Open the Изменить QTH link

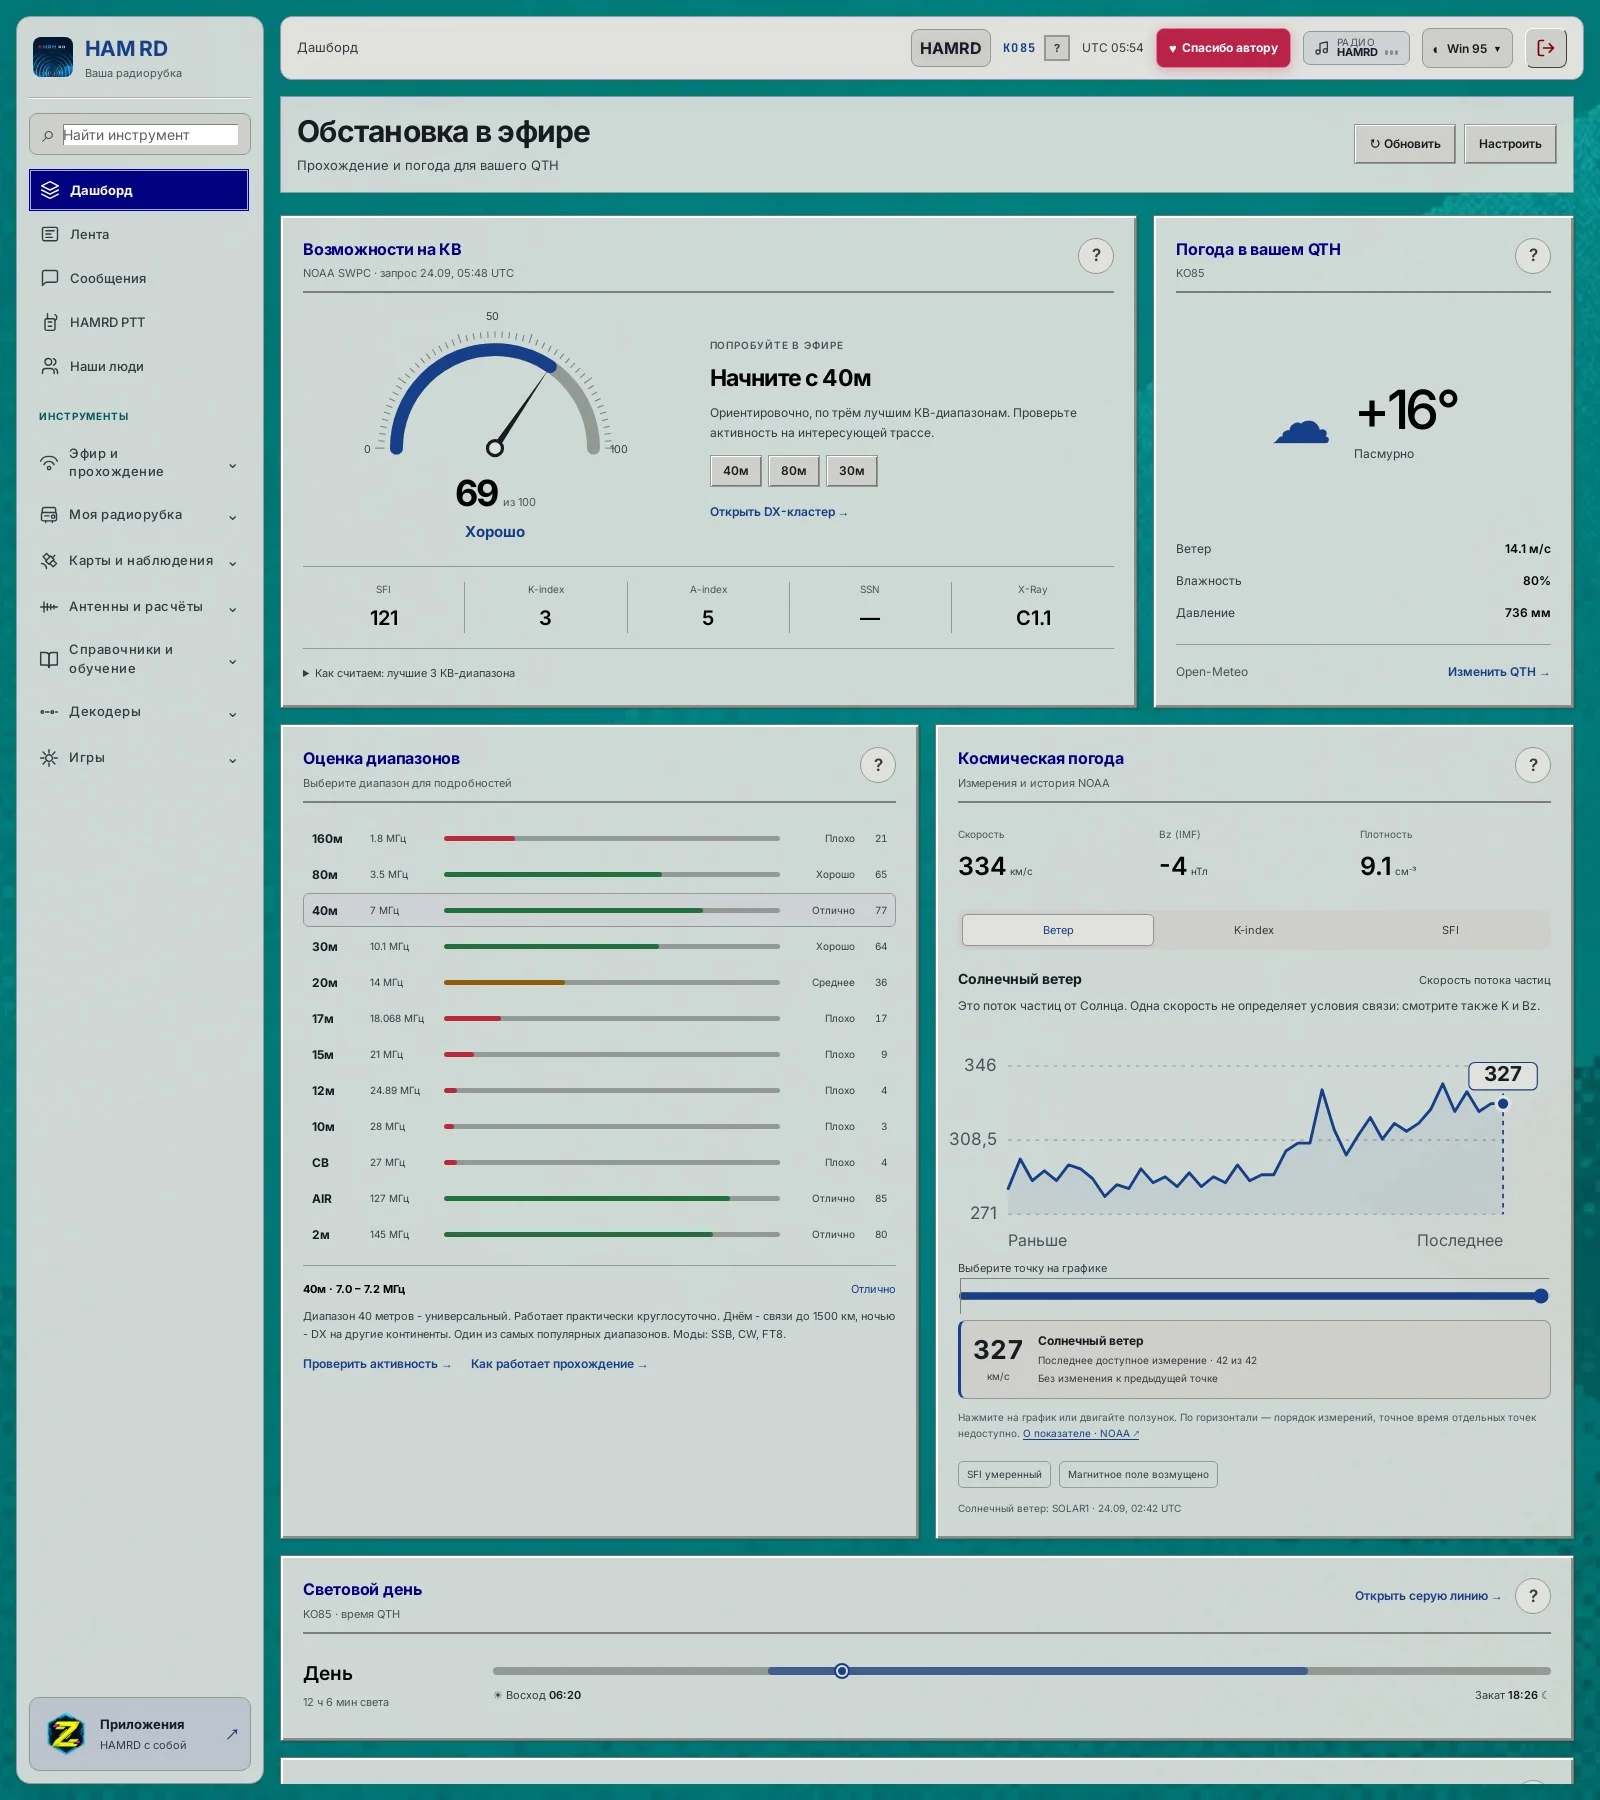coord(1498,672)
